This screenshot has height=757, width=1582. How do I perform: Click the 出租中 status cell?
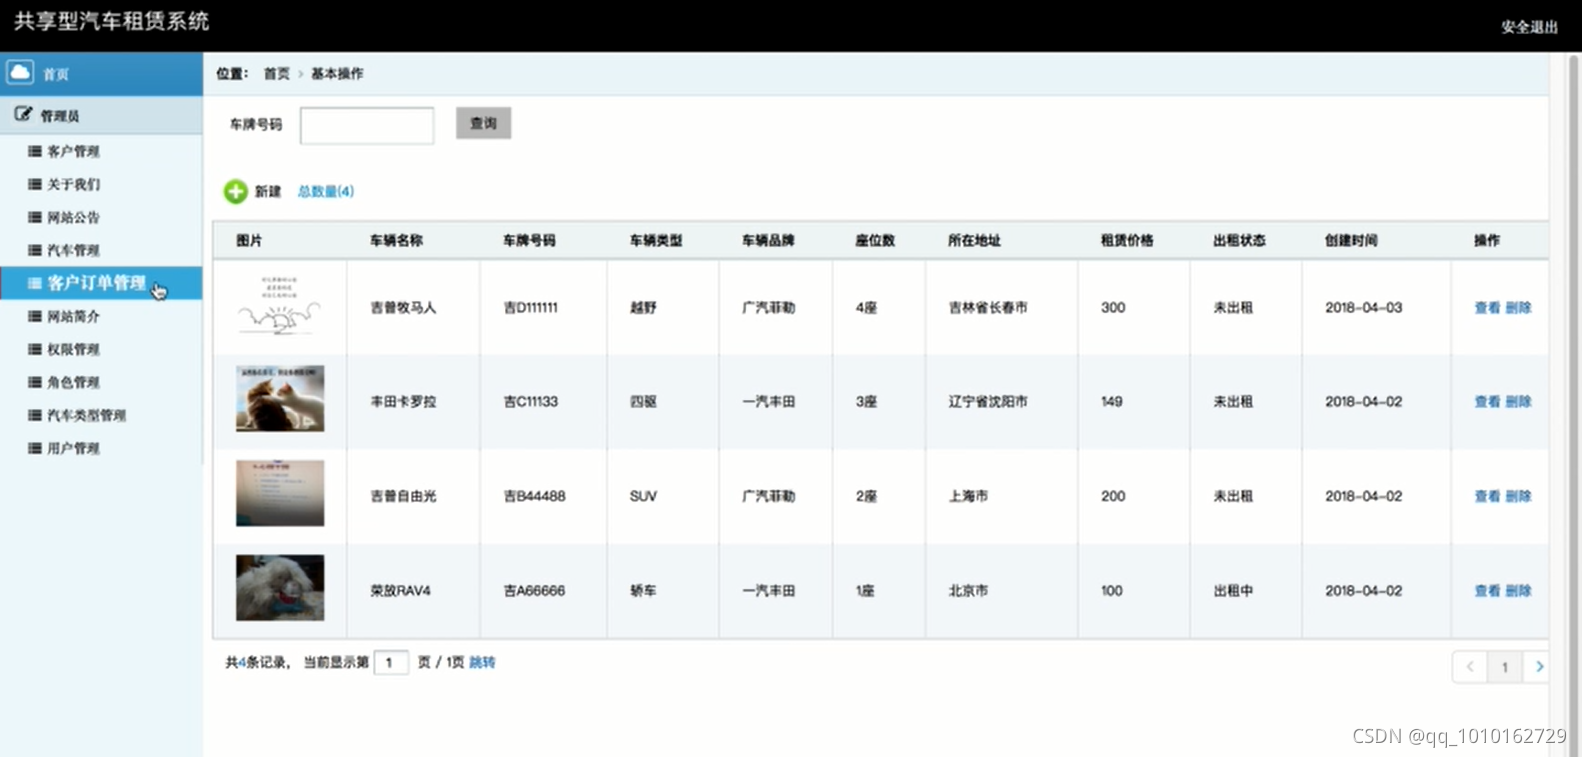pos(1233,591)
